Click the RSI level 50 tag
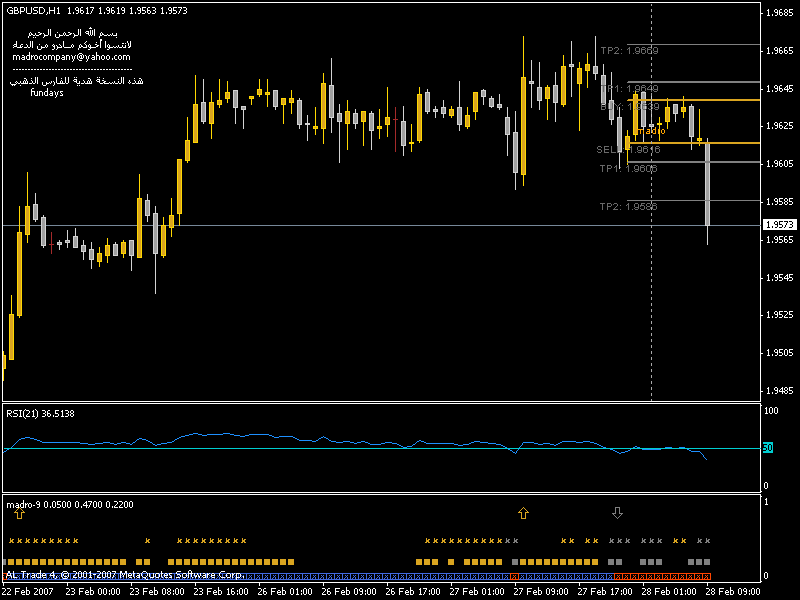The image size is (800, 600). click(768, 448)
